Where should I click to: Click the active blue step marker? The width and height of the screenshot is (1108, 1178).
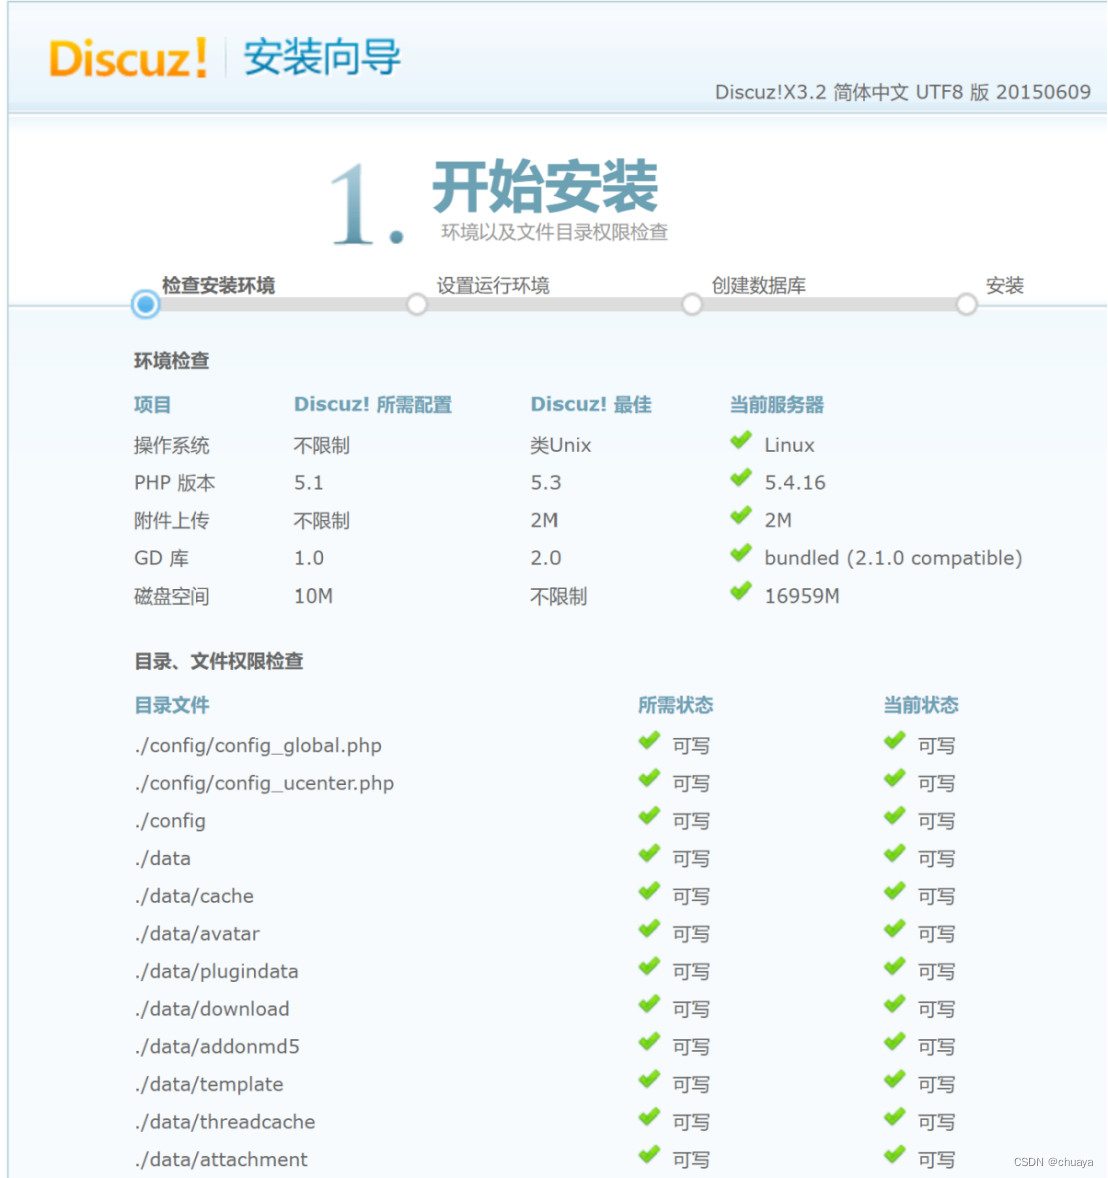(146, 304)
